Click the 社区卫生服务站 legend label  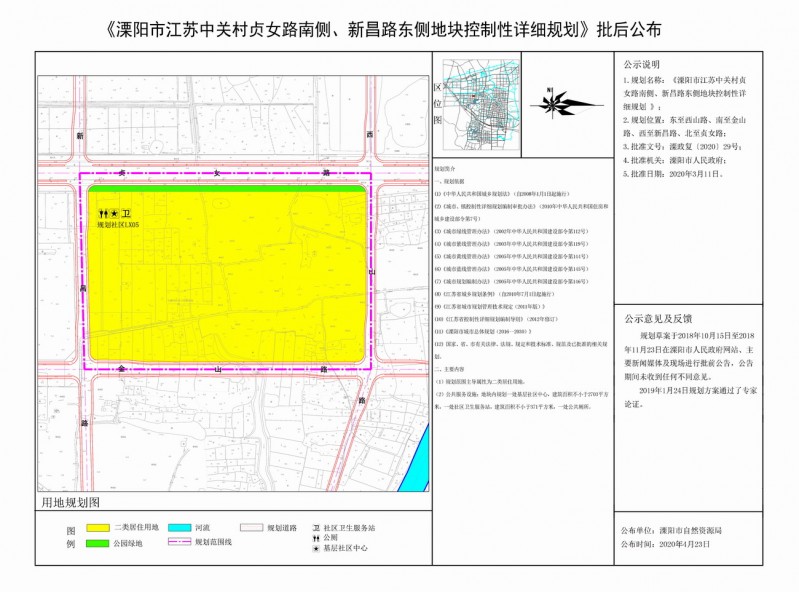(x=349, y=528)
